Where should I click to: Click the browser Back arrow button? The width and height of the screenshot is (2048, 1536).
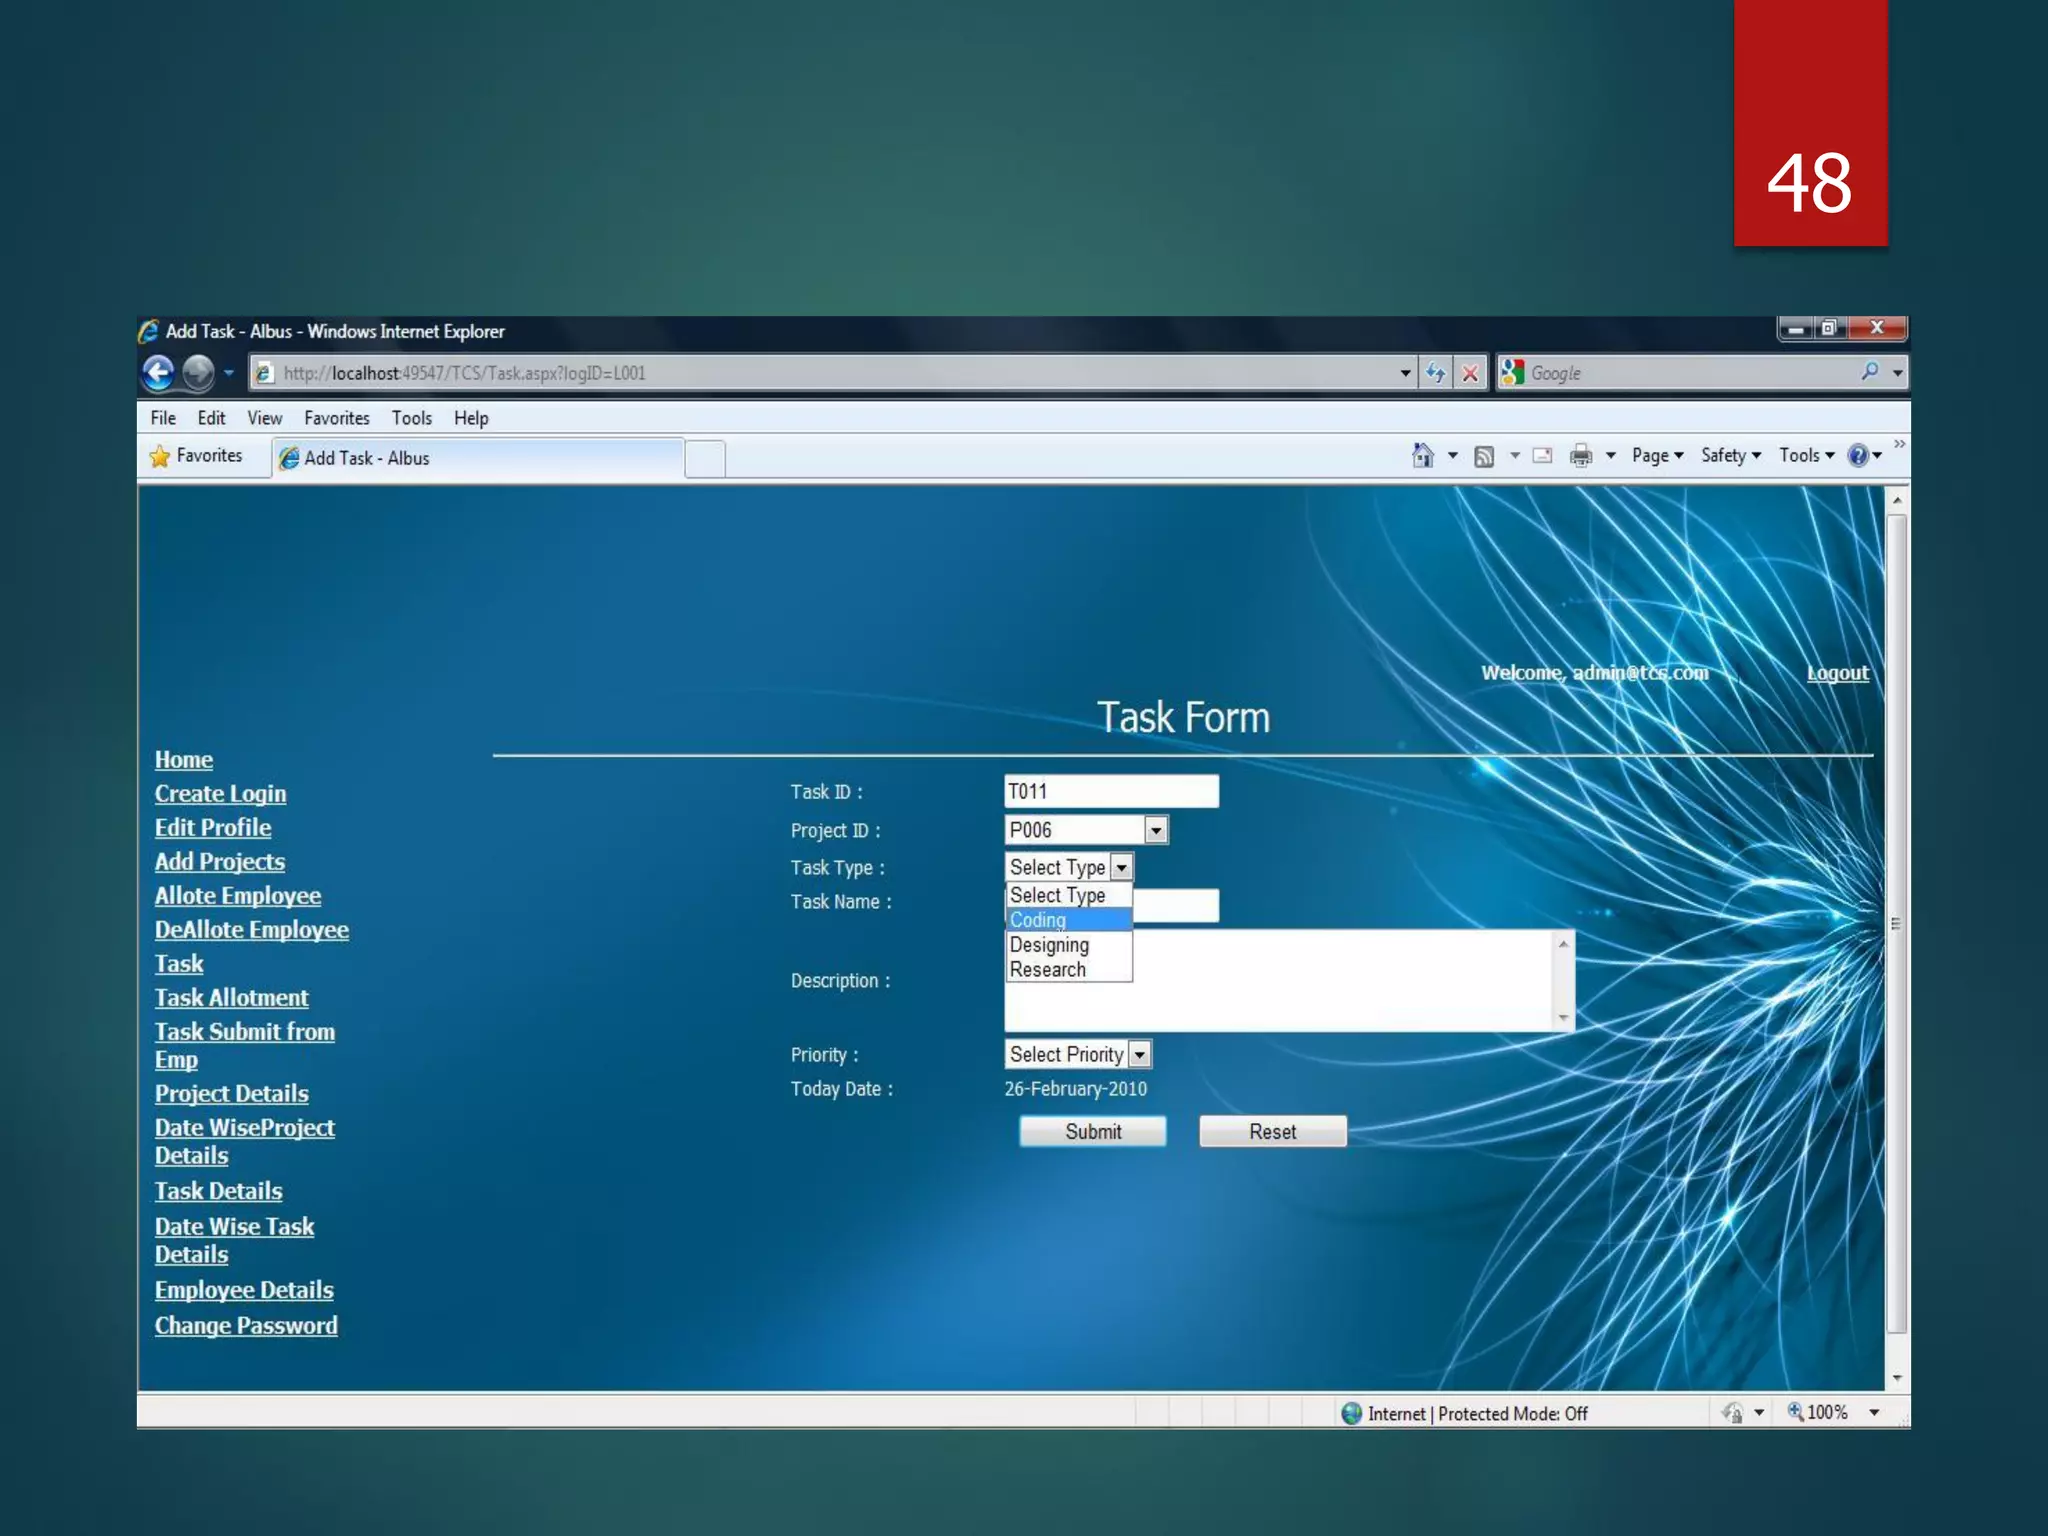[x=158, y=373]
